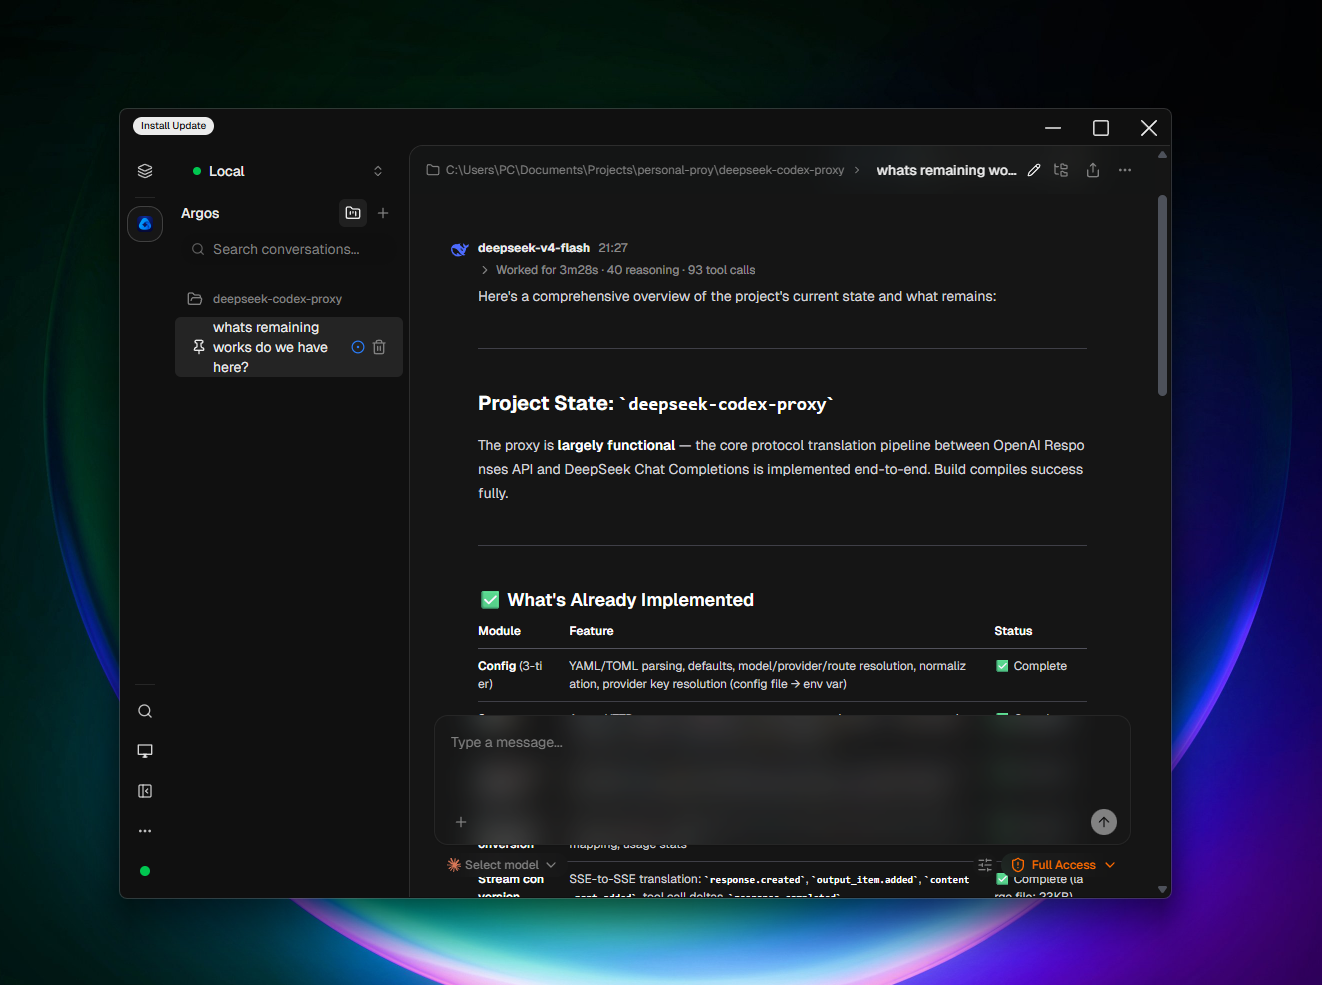Open the Full Access permissions dropdown

1063,865
